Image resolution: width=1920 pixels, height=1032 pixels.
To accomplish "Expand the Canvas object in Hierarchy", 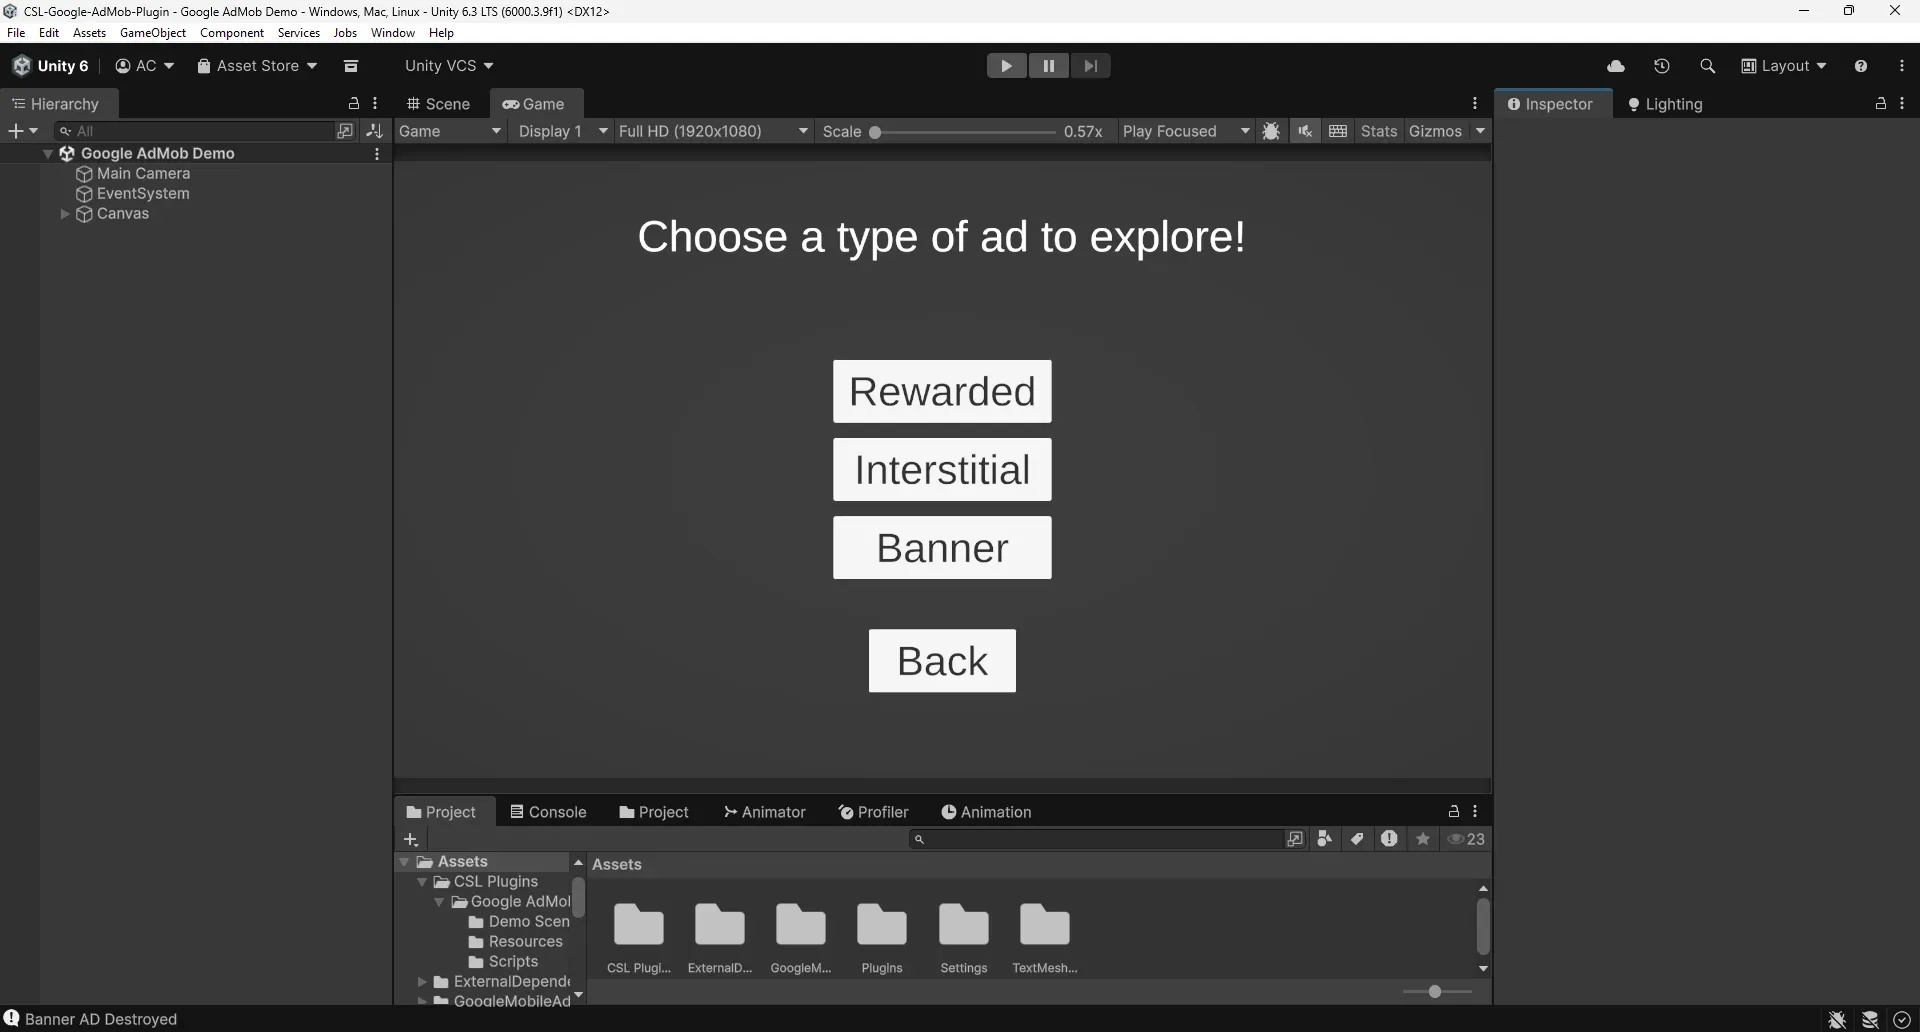I will tap(65, 214).
